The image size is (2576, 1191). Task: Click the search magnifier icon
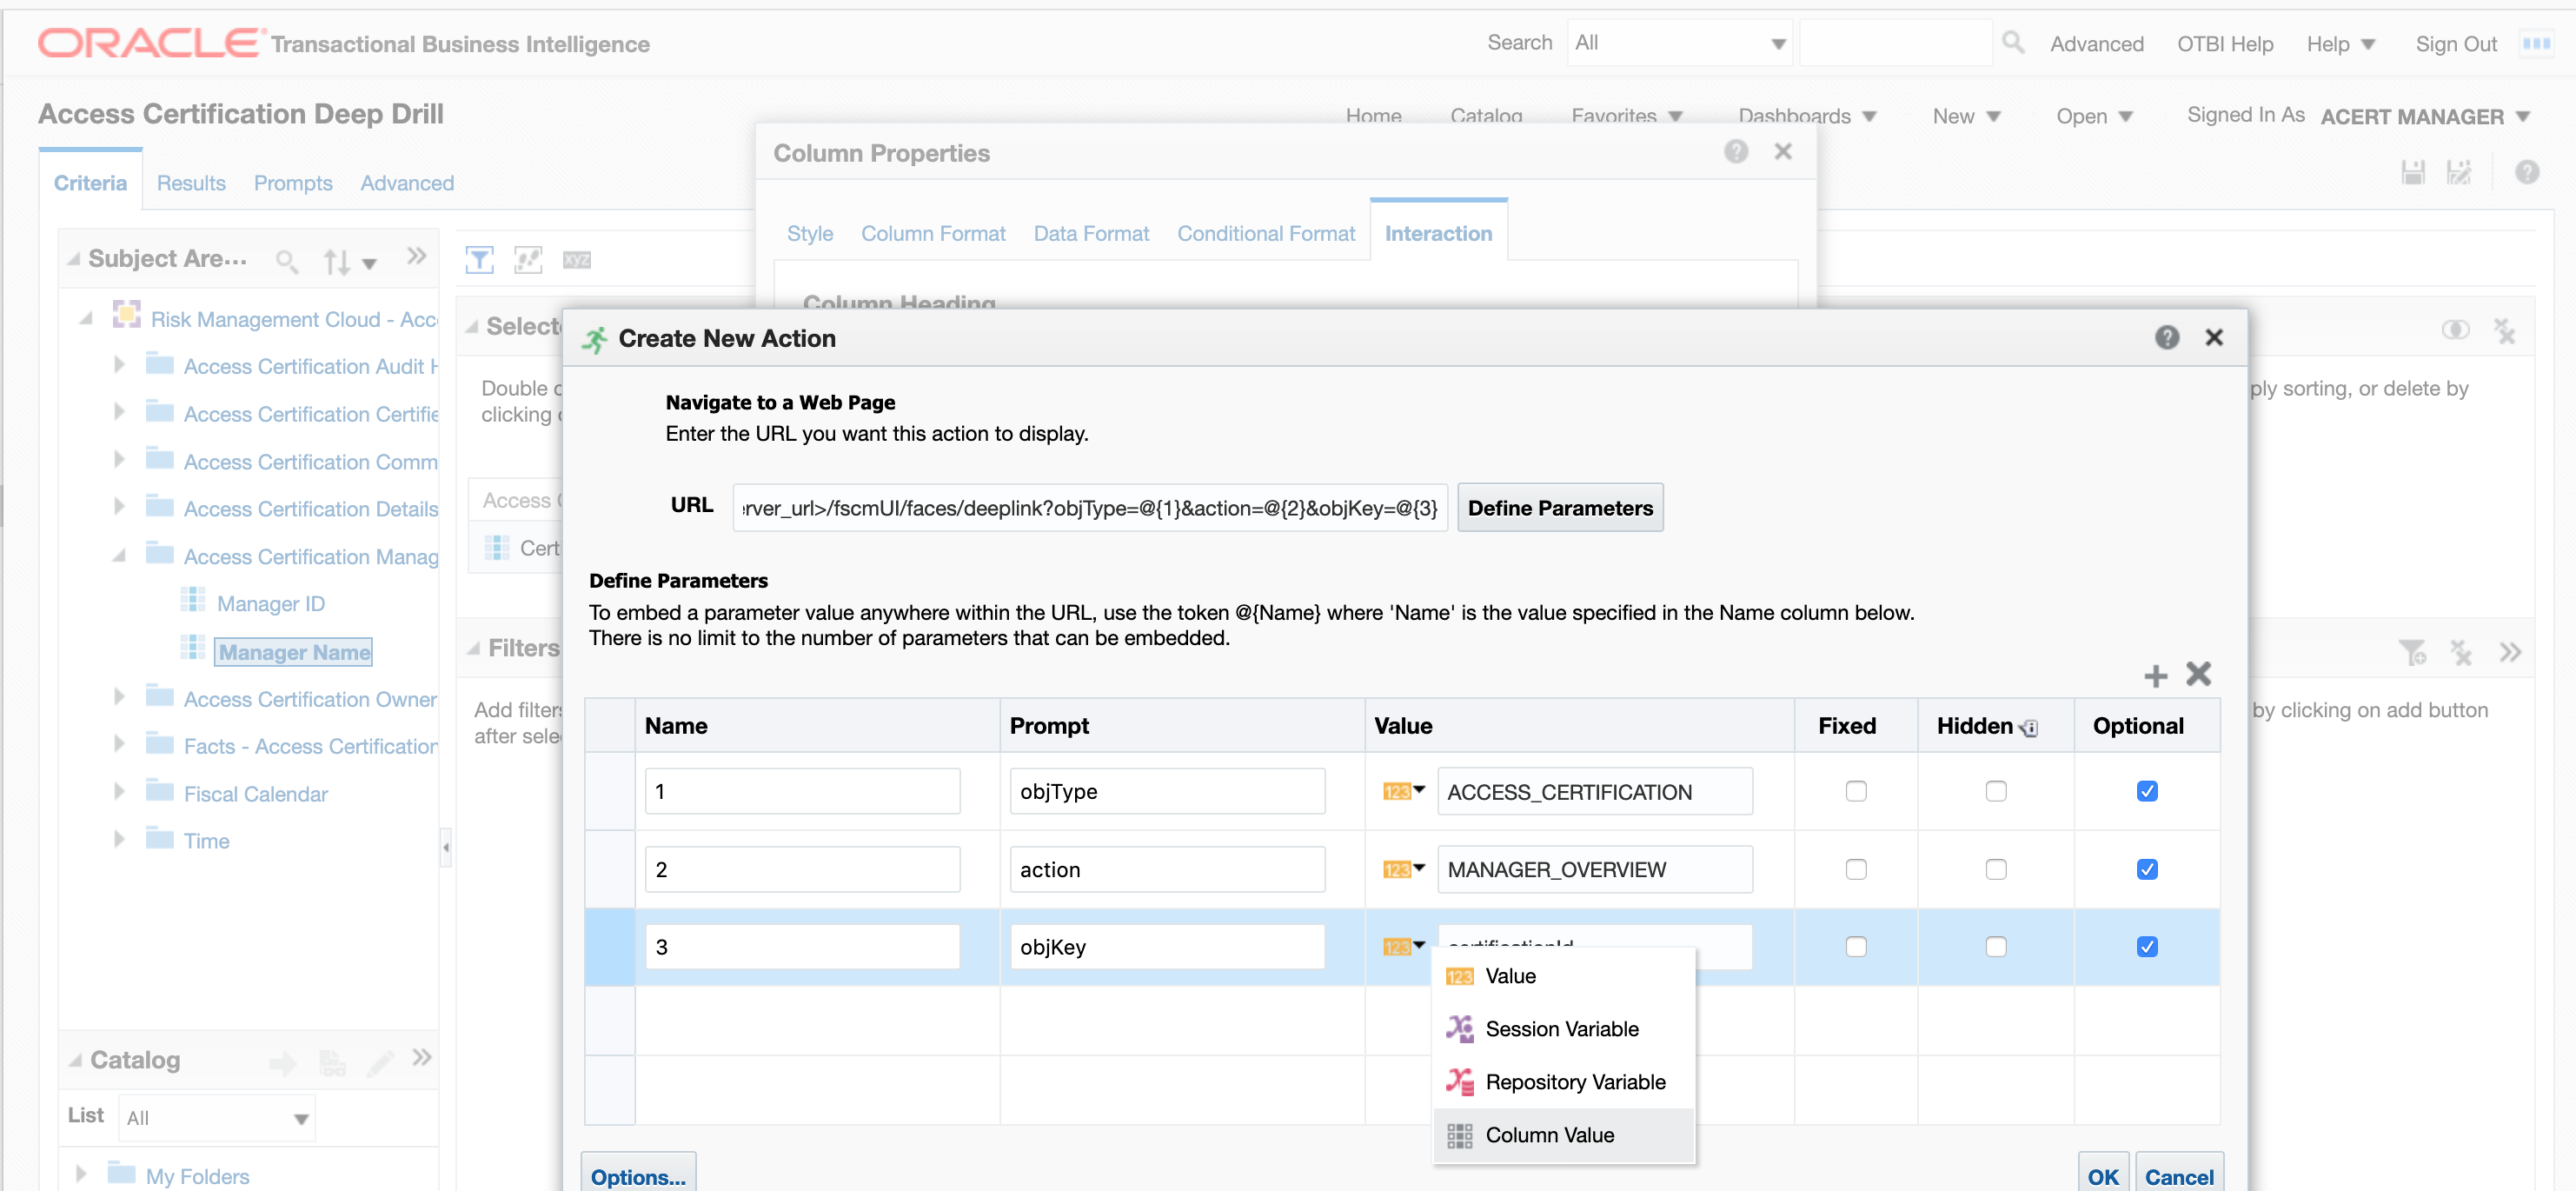pos(2012,42)
